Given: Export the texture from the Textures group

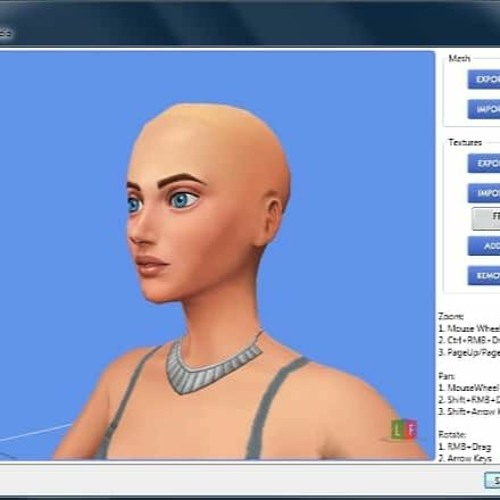Looking at the screenshot, I should 484,163.
